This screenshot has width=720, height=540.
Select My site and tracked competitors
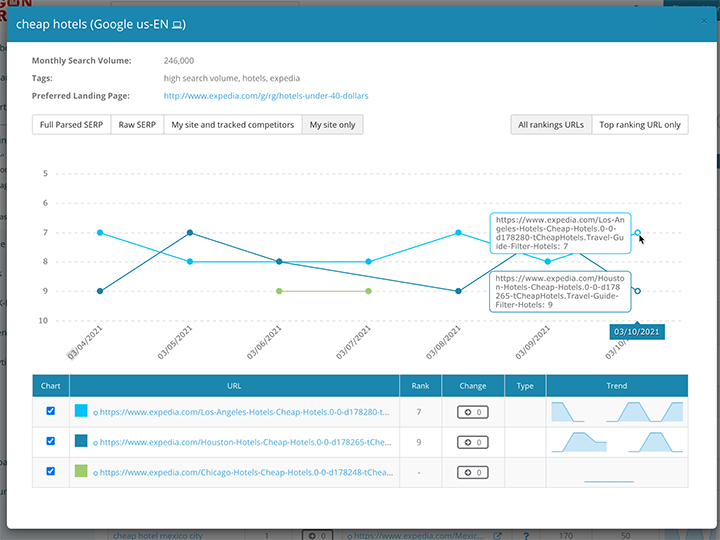coord(233,125)
